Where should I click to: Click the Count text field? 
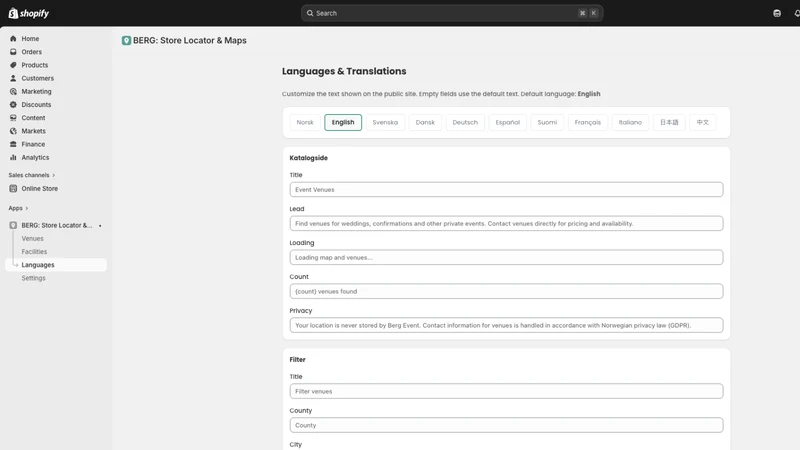(506, 291)
